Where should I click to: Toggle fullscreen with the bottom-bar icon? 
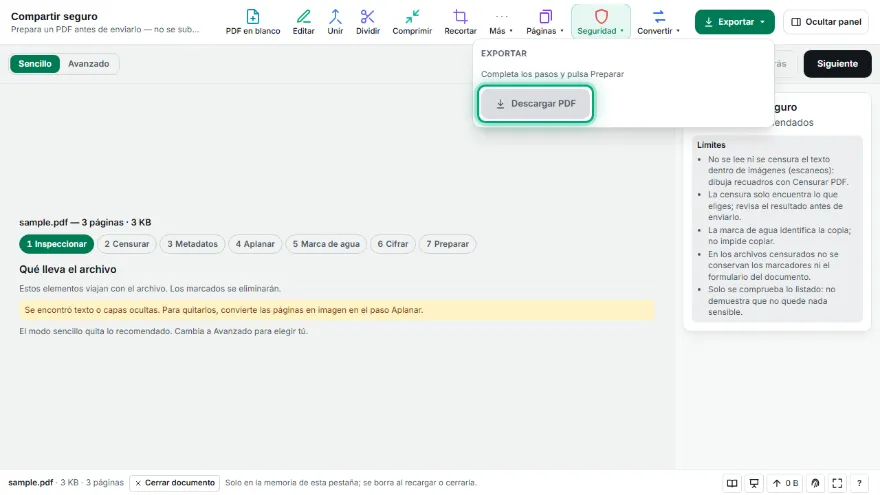point(837,483)
